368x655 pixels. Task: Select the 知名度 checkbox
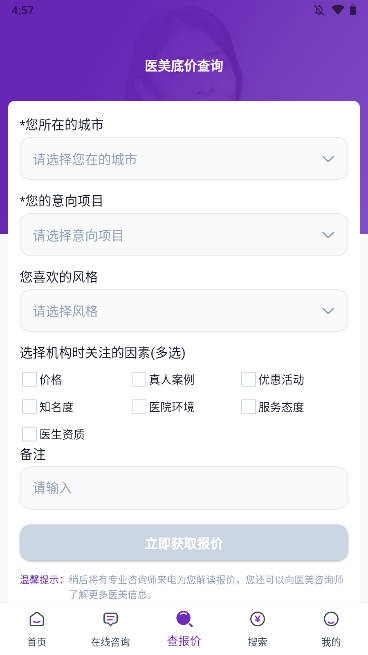point(29,407)
